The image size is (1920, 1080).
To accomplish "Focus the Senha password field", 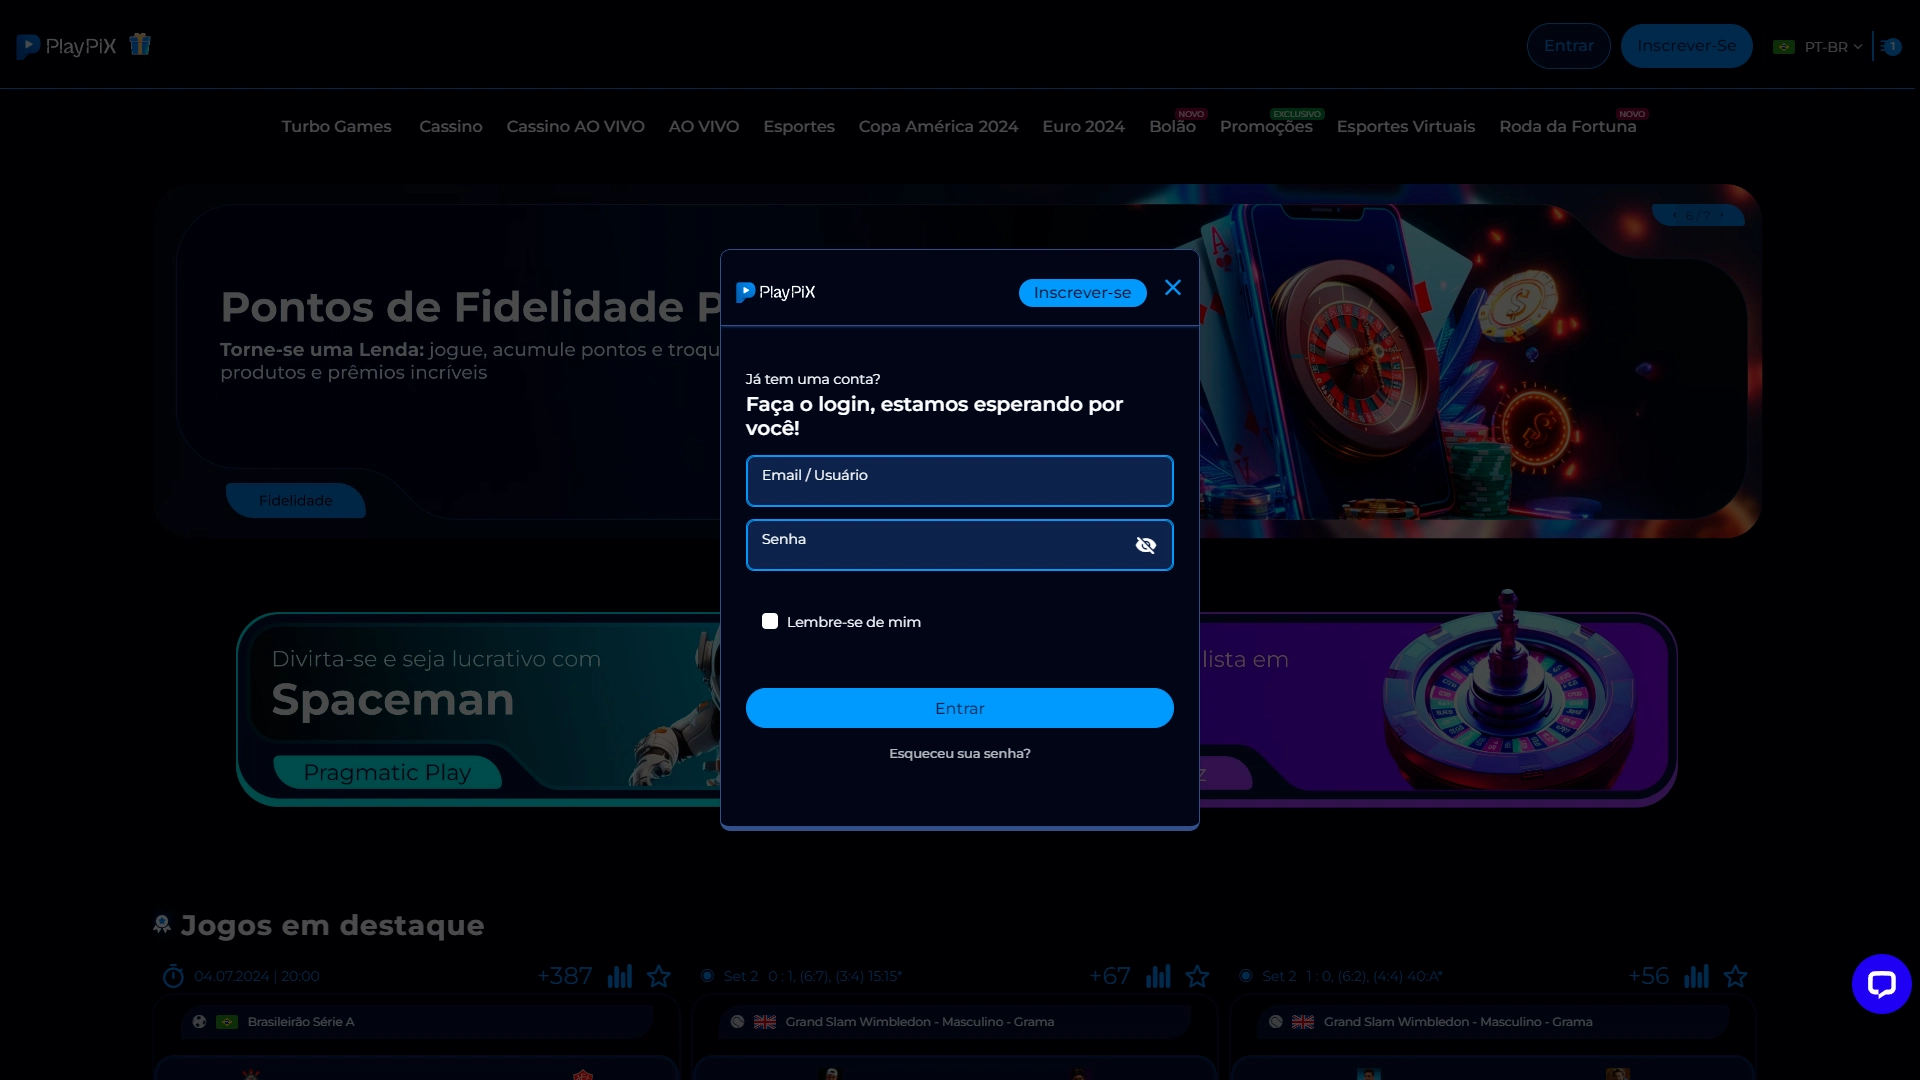I will [959, 545].
